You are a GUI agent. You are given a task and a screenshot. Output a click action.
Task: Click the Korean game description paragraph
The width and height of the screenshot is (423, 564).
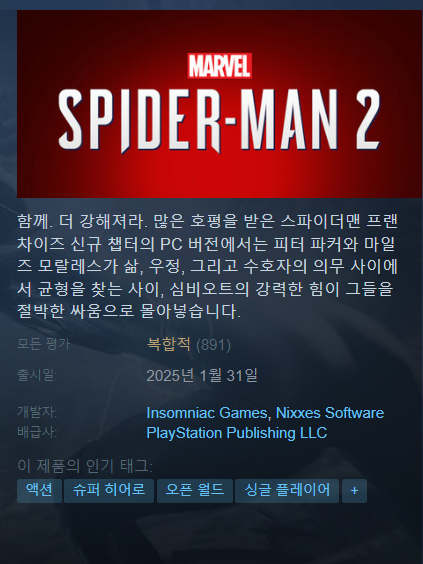207,266
